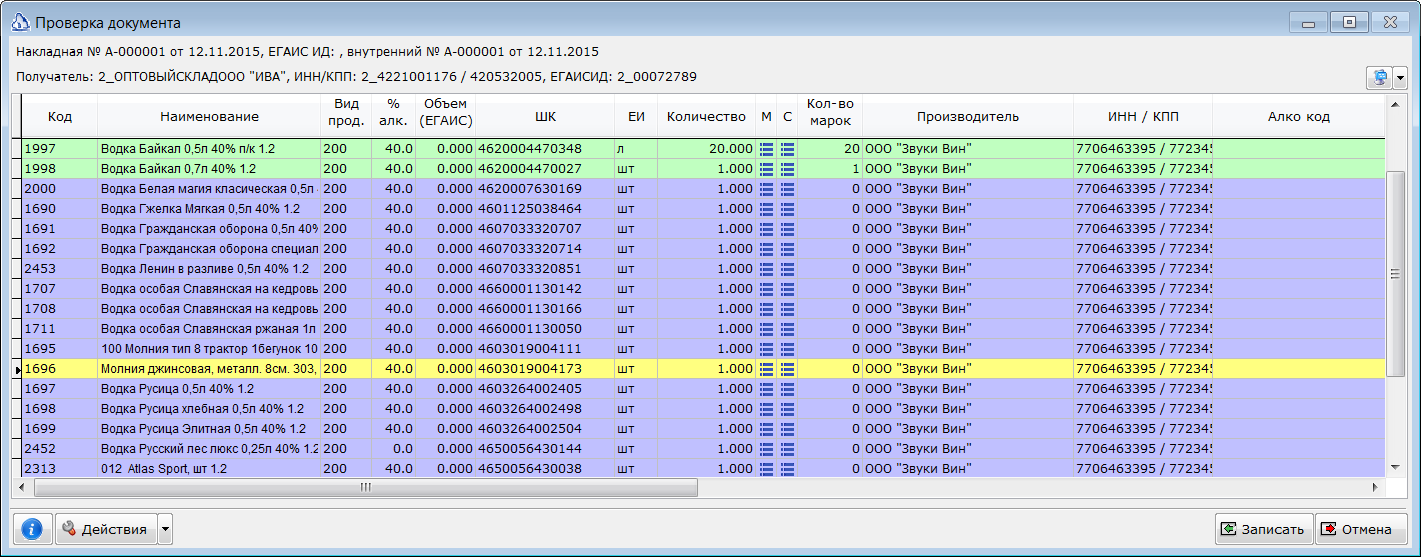Click the Производитель column header
This screenshot has height=557, width=1421.
(x=968, y=116)
